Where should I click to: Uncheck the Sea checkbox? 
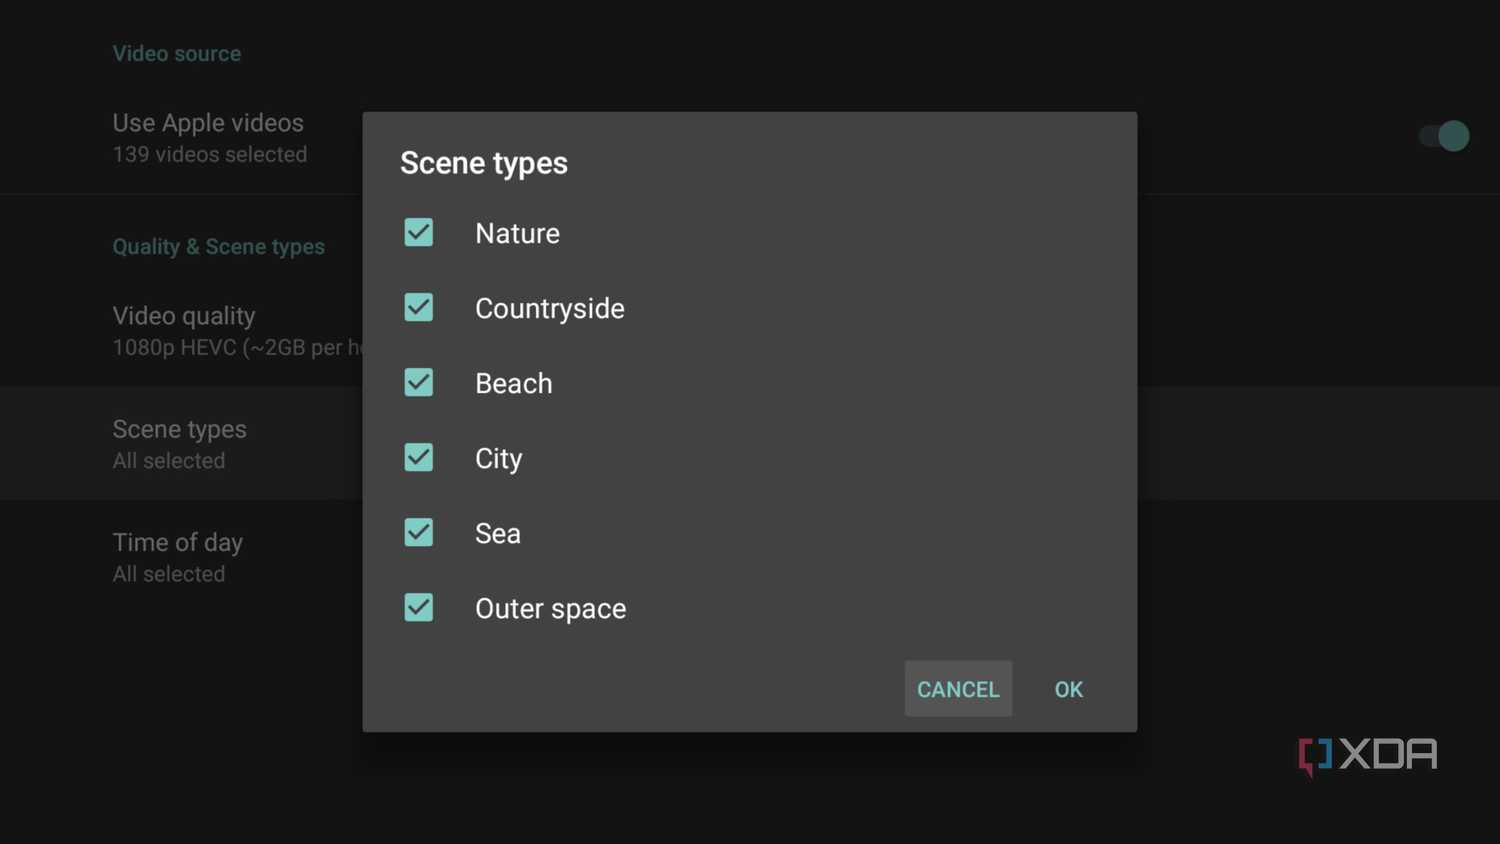tap(419, 532)
